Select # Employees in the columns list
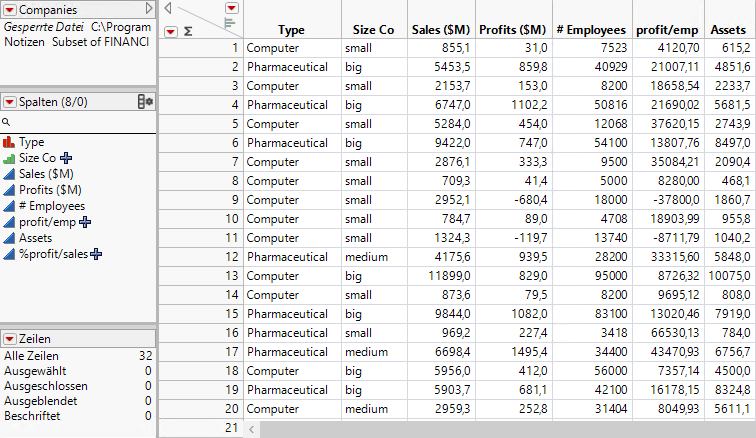Image resolution: width=756 pixels, height=438 pixels. coord(52,206)
